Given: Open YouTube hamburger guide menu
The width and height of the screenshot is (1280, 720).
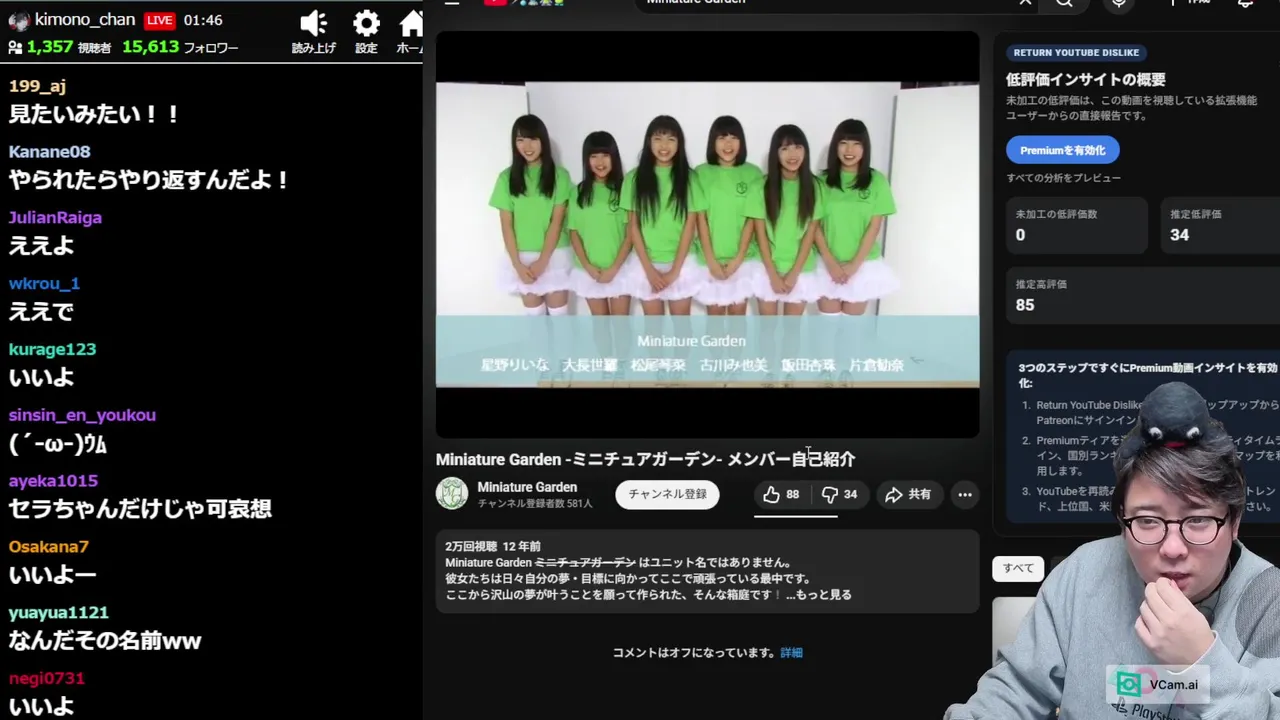Looking at the screenshot, I should click(452, 2).
